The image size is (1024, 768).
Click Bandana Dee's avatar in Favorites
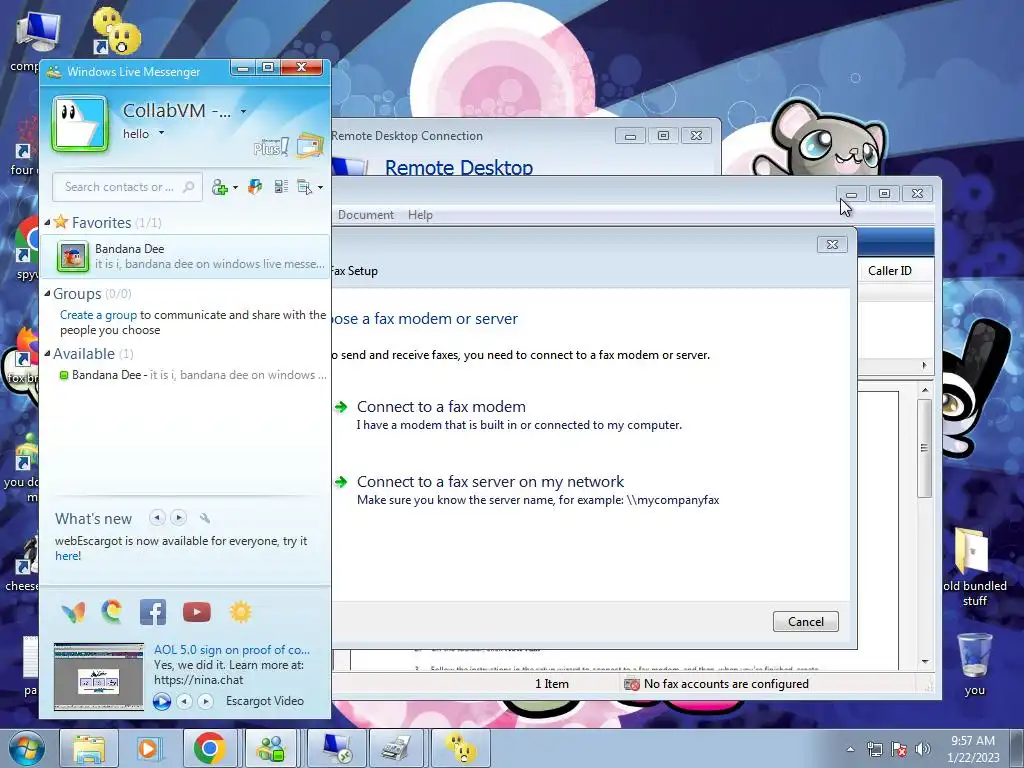pyautogui.click(x=72, y=256)
